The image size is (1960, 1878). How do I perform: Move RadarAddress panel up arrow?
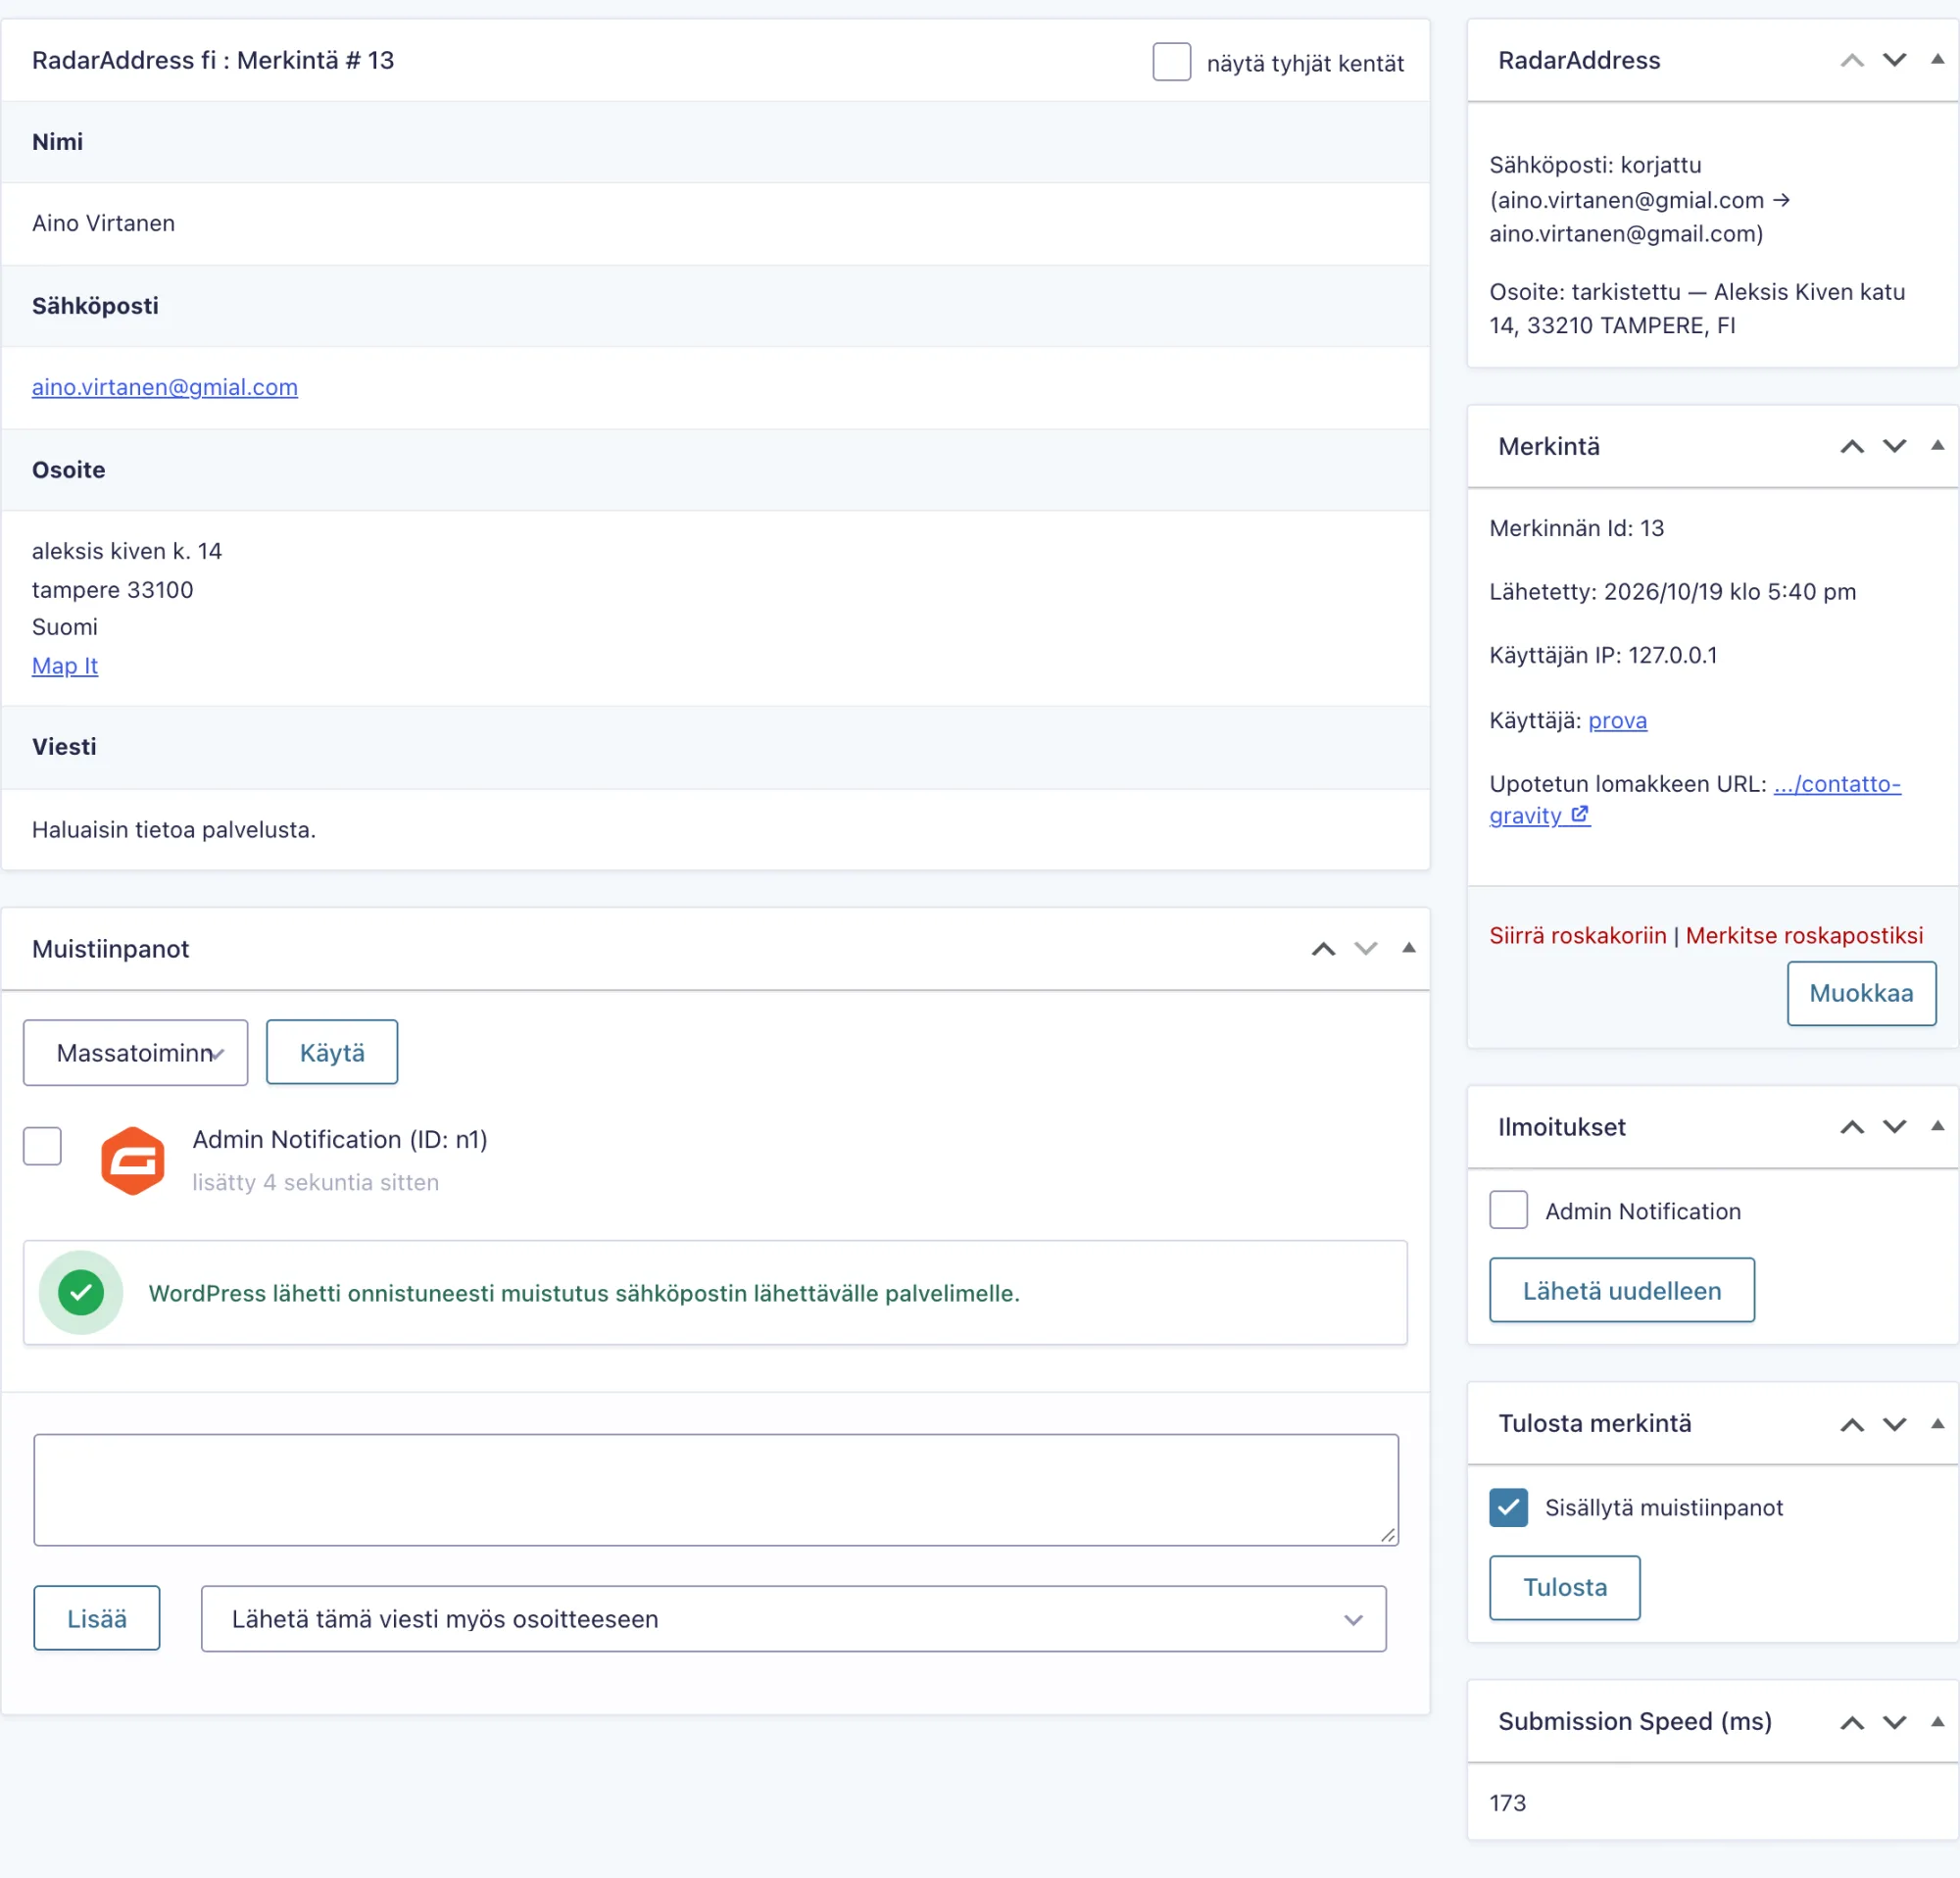point(1852,60)
